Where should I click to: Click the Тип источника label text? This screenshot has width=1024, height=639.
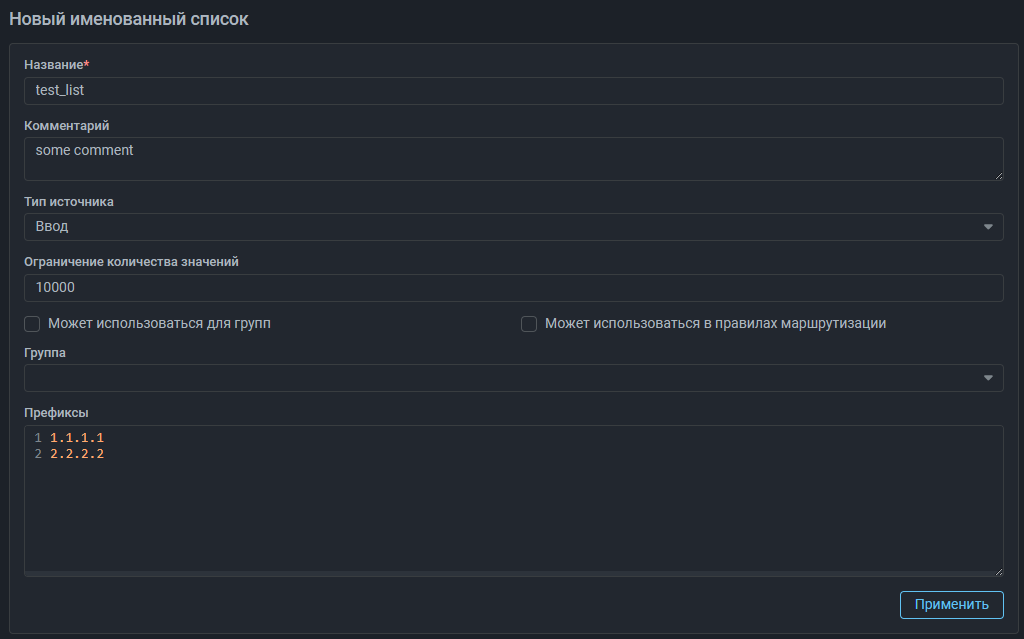pyautogui.click(x=69, y=201)
